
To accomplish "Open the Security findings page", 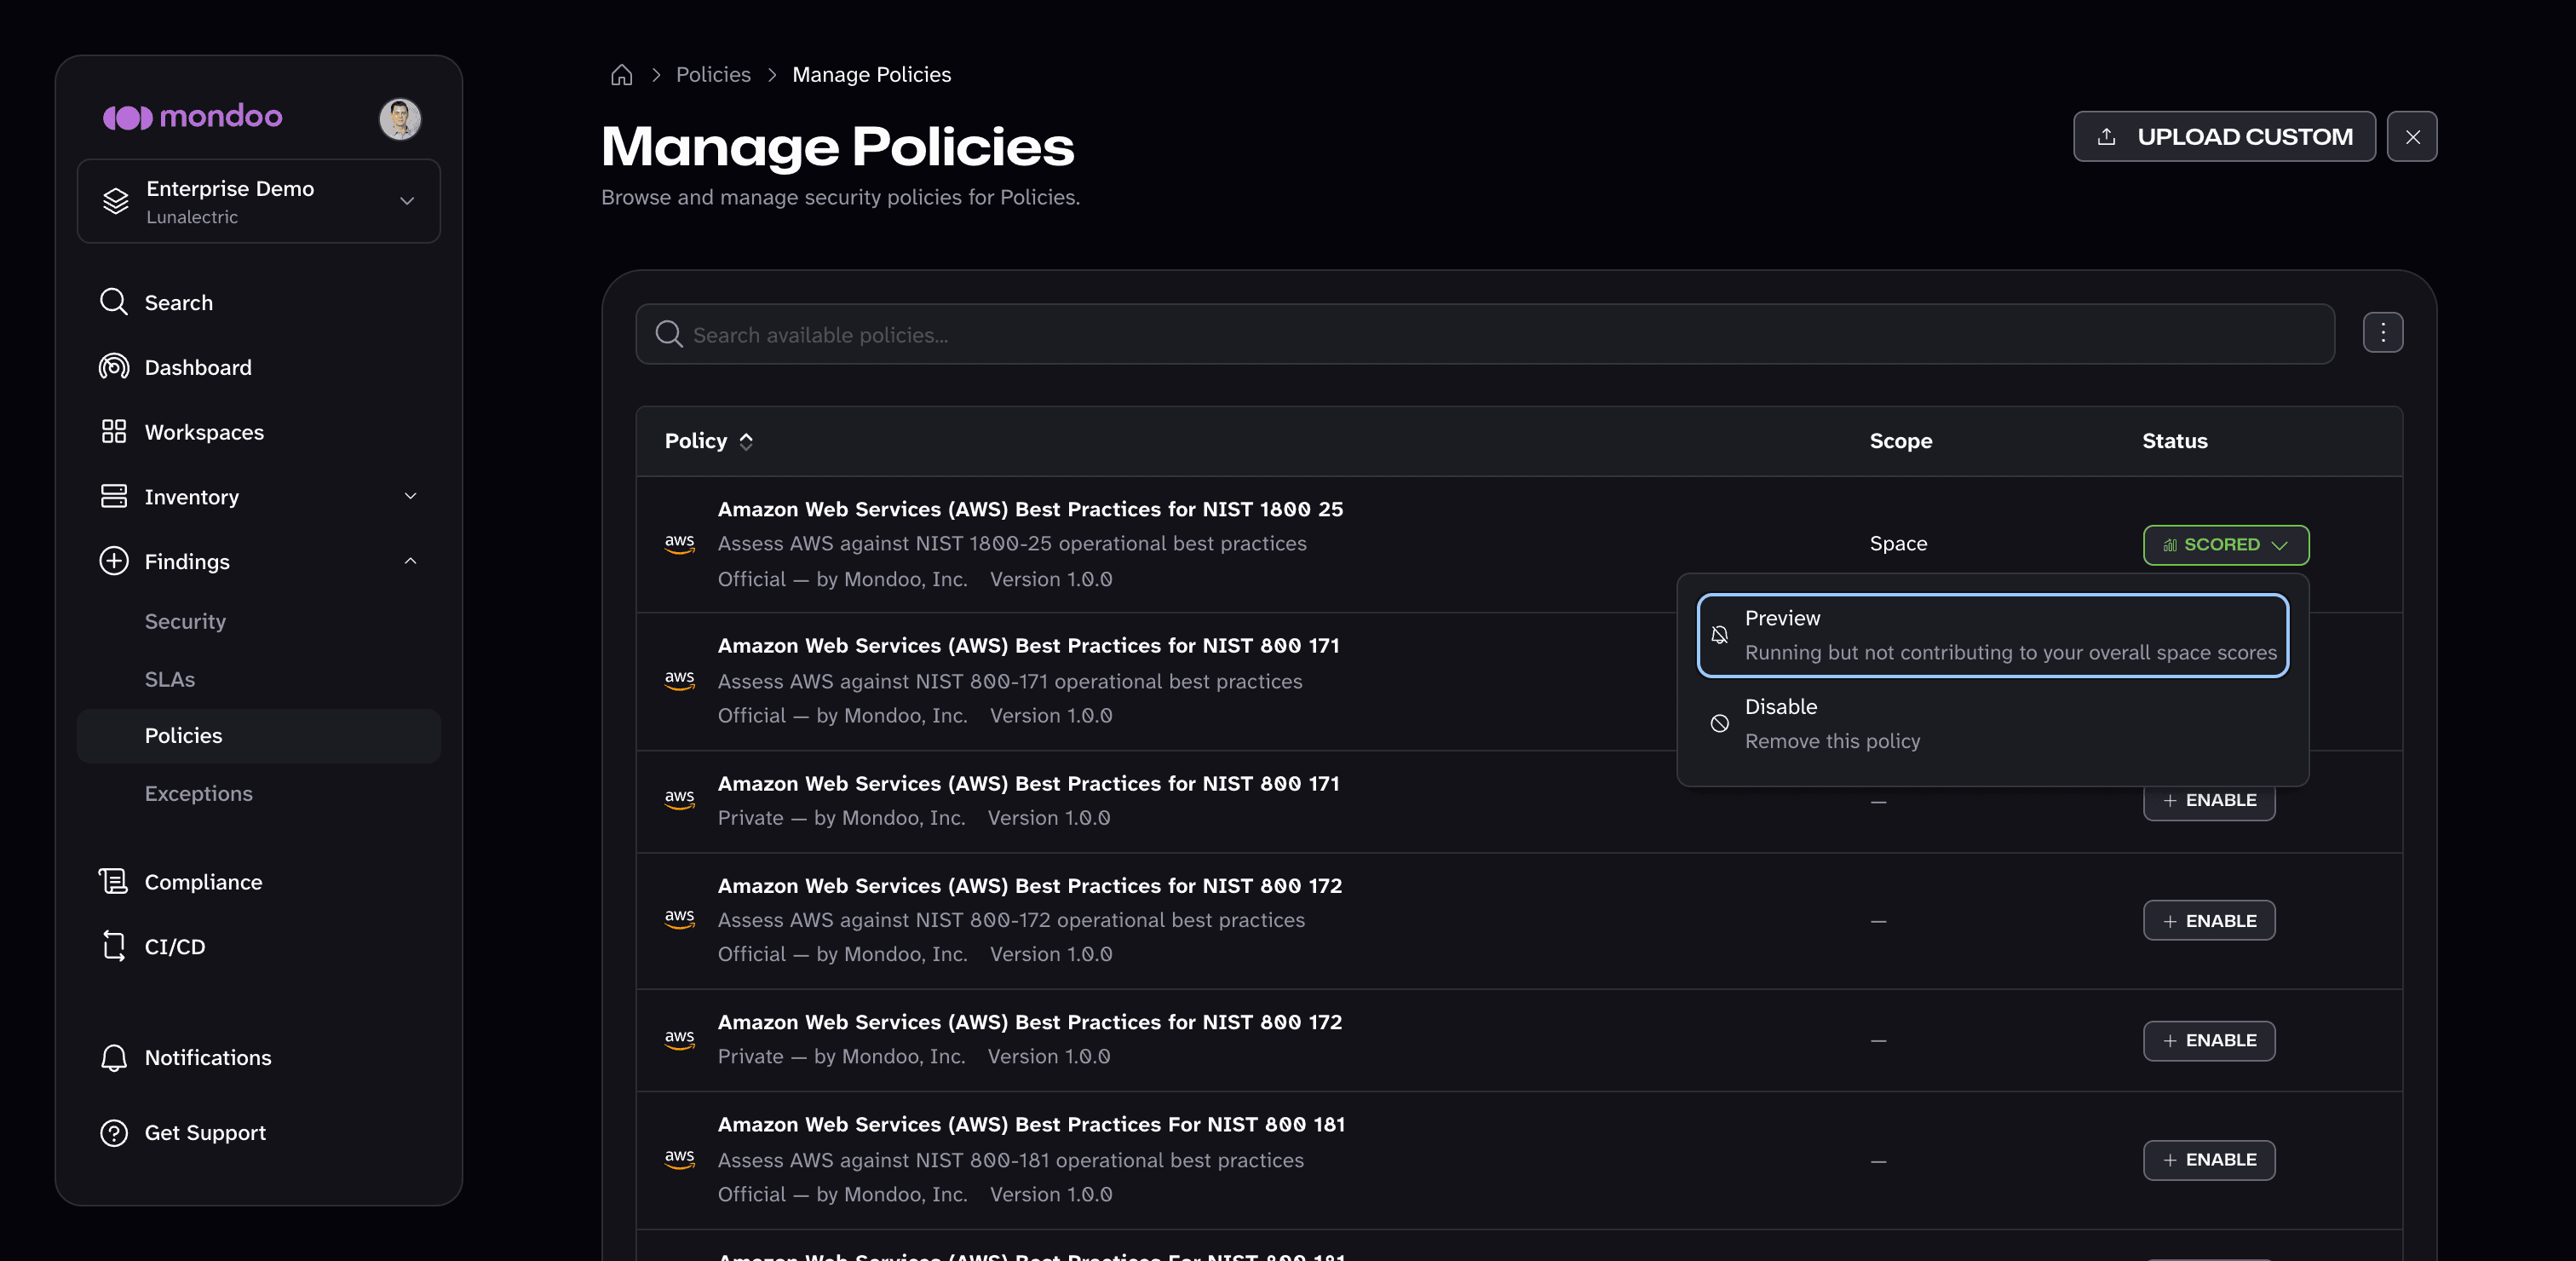I will (x=185, y=621).
